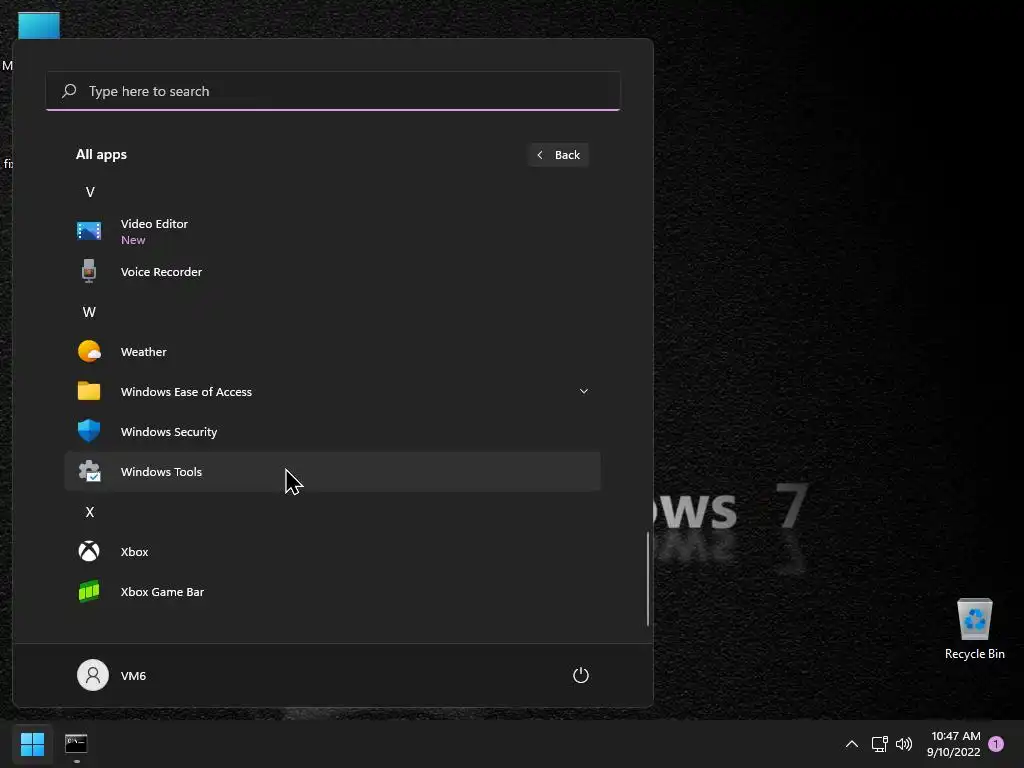1024x768 pixels.
Task: Open notification badge in taskbar
Action: (996, 744)
